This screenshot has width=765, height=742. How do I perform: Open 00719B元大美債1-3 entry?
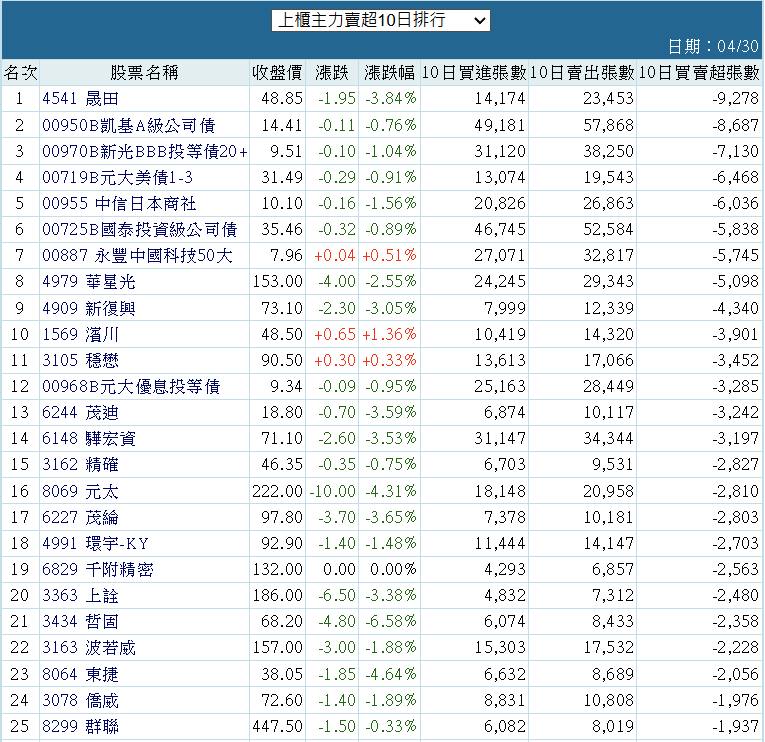coord(118,177)
